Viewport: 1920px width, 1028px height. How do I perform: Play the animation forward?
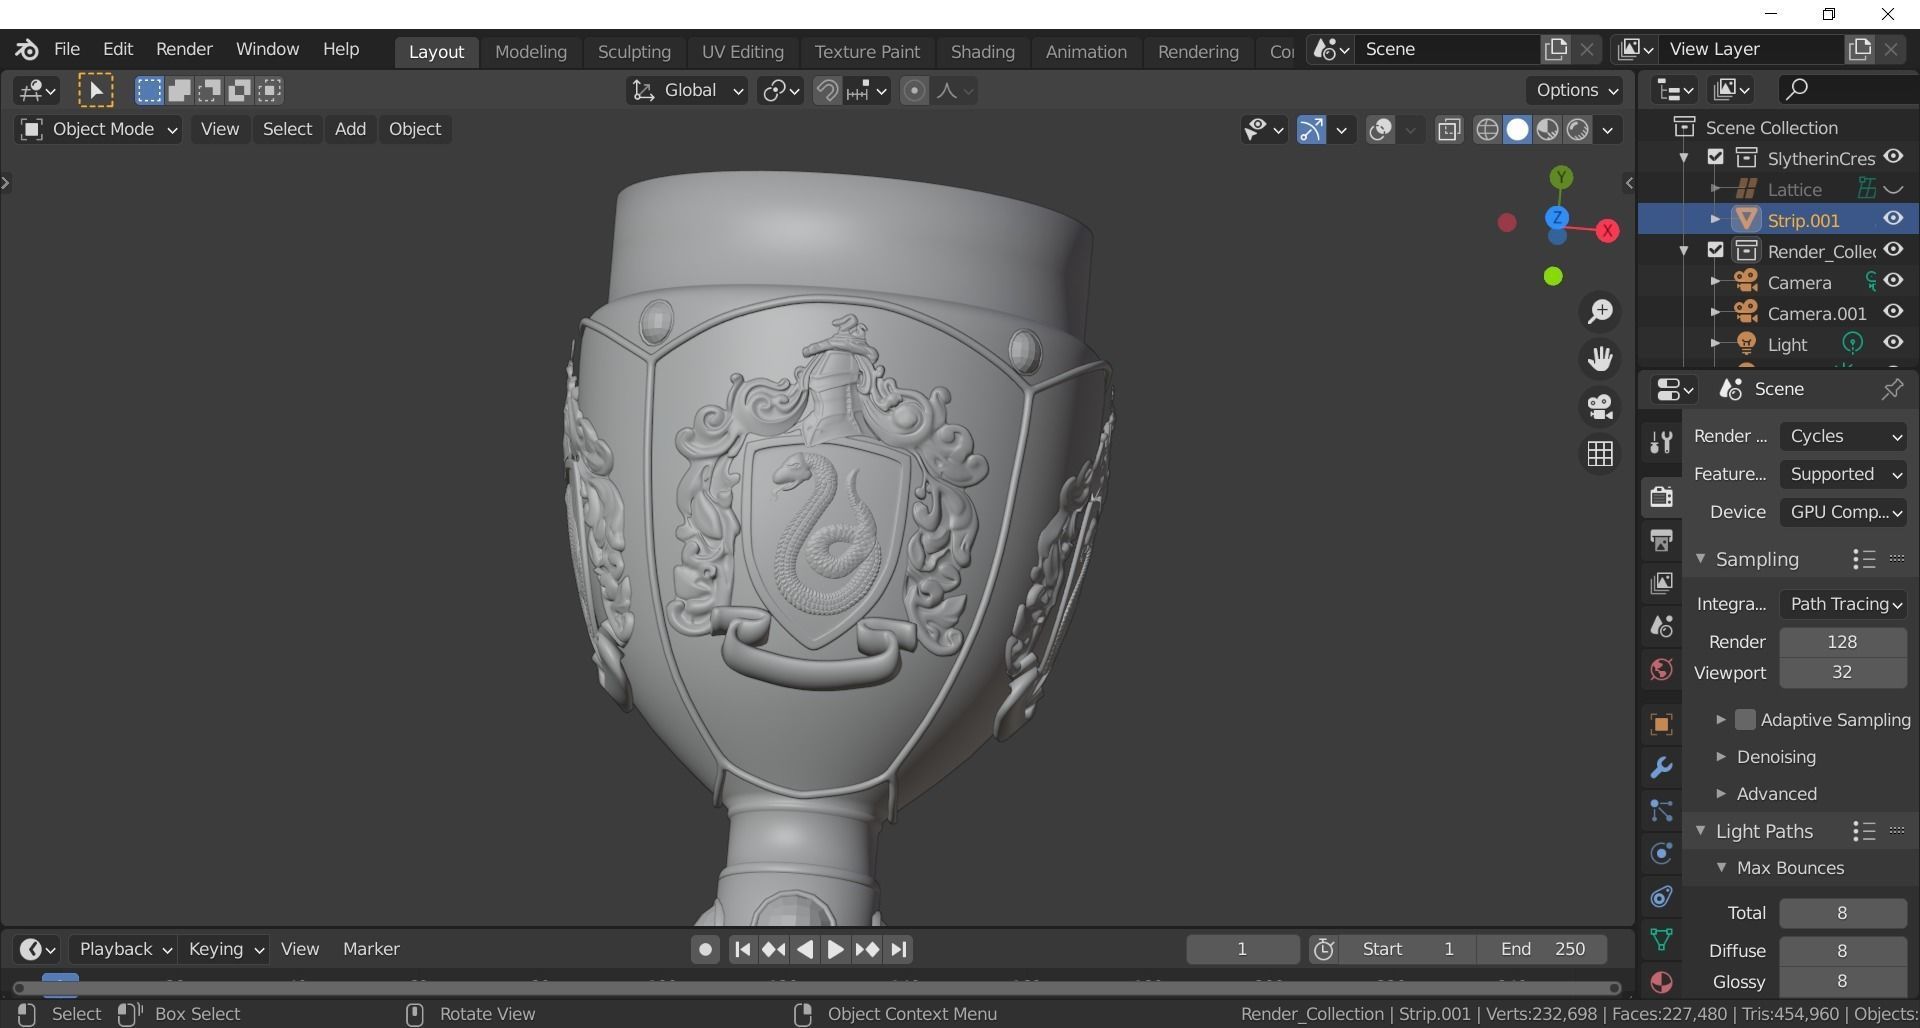point(835,951)
